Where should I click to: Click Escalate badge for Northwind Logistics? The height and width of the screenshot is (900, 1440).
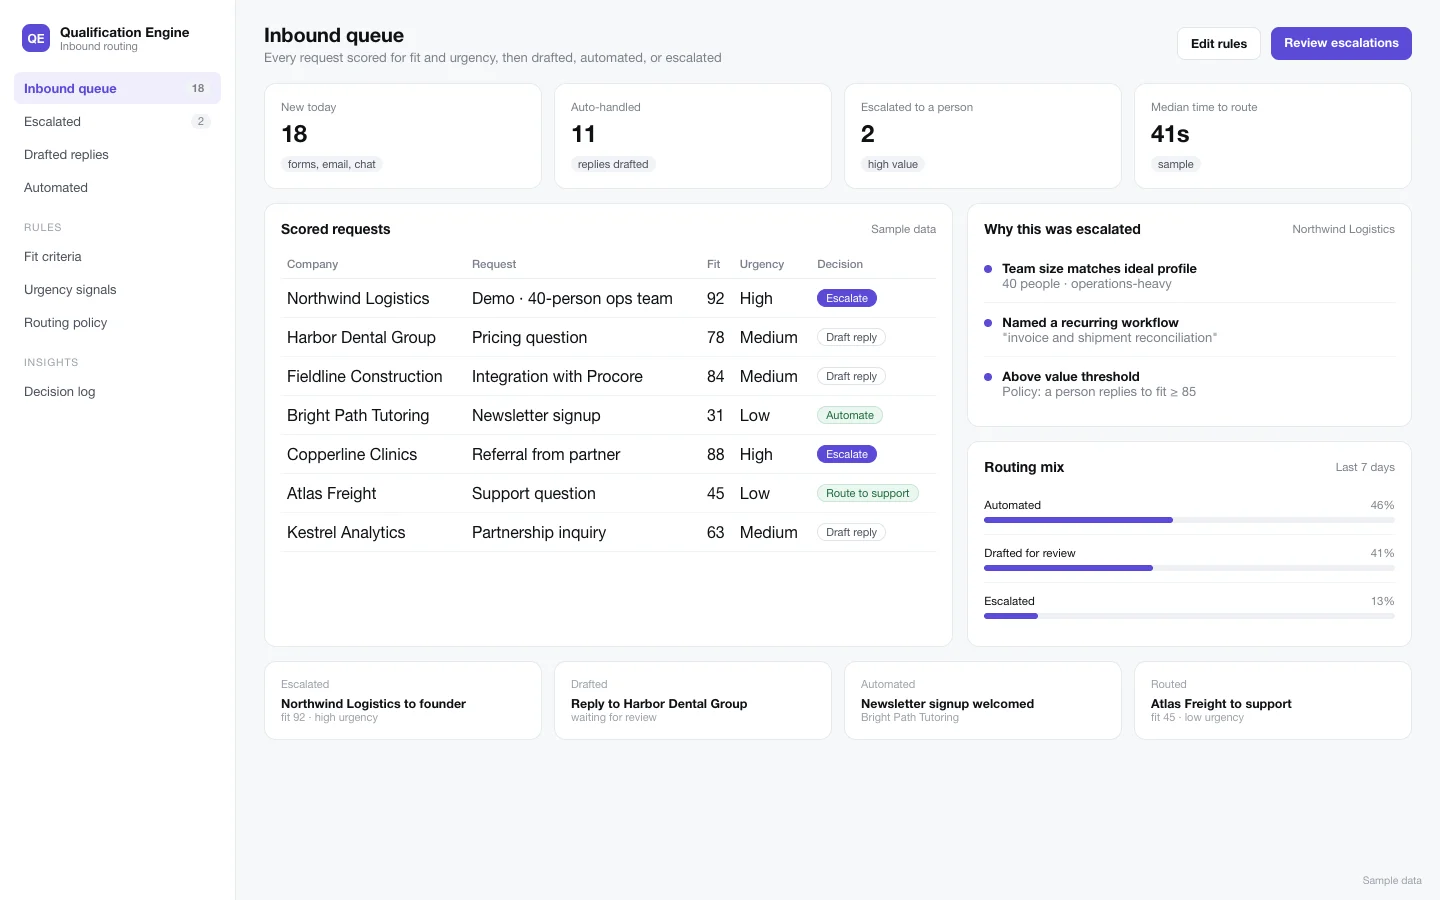tap(847, 298)
